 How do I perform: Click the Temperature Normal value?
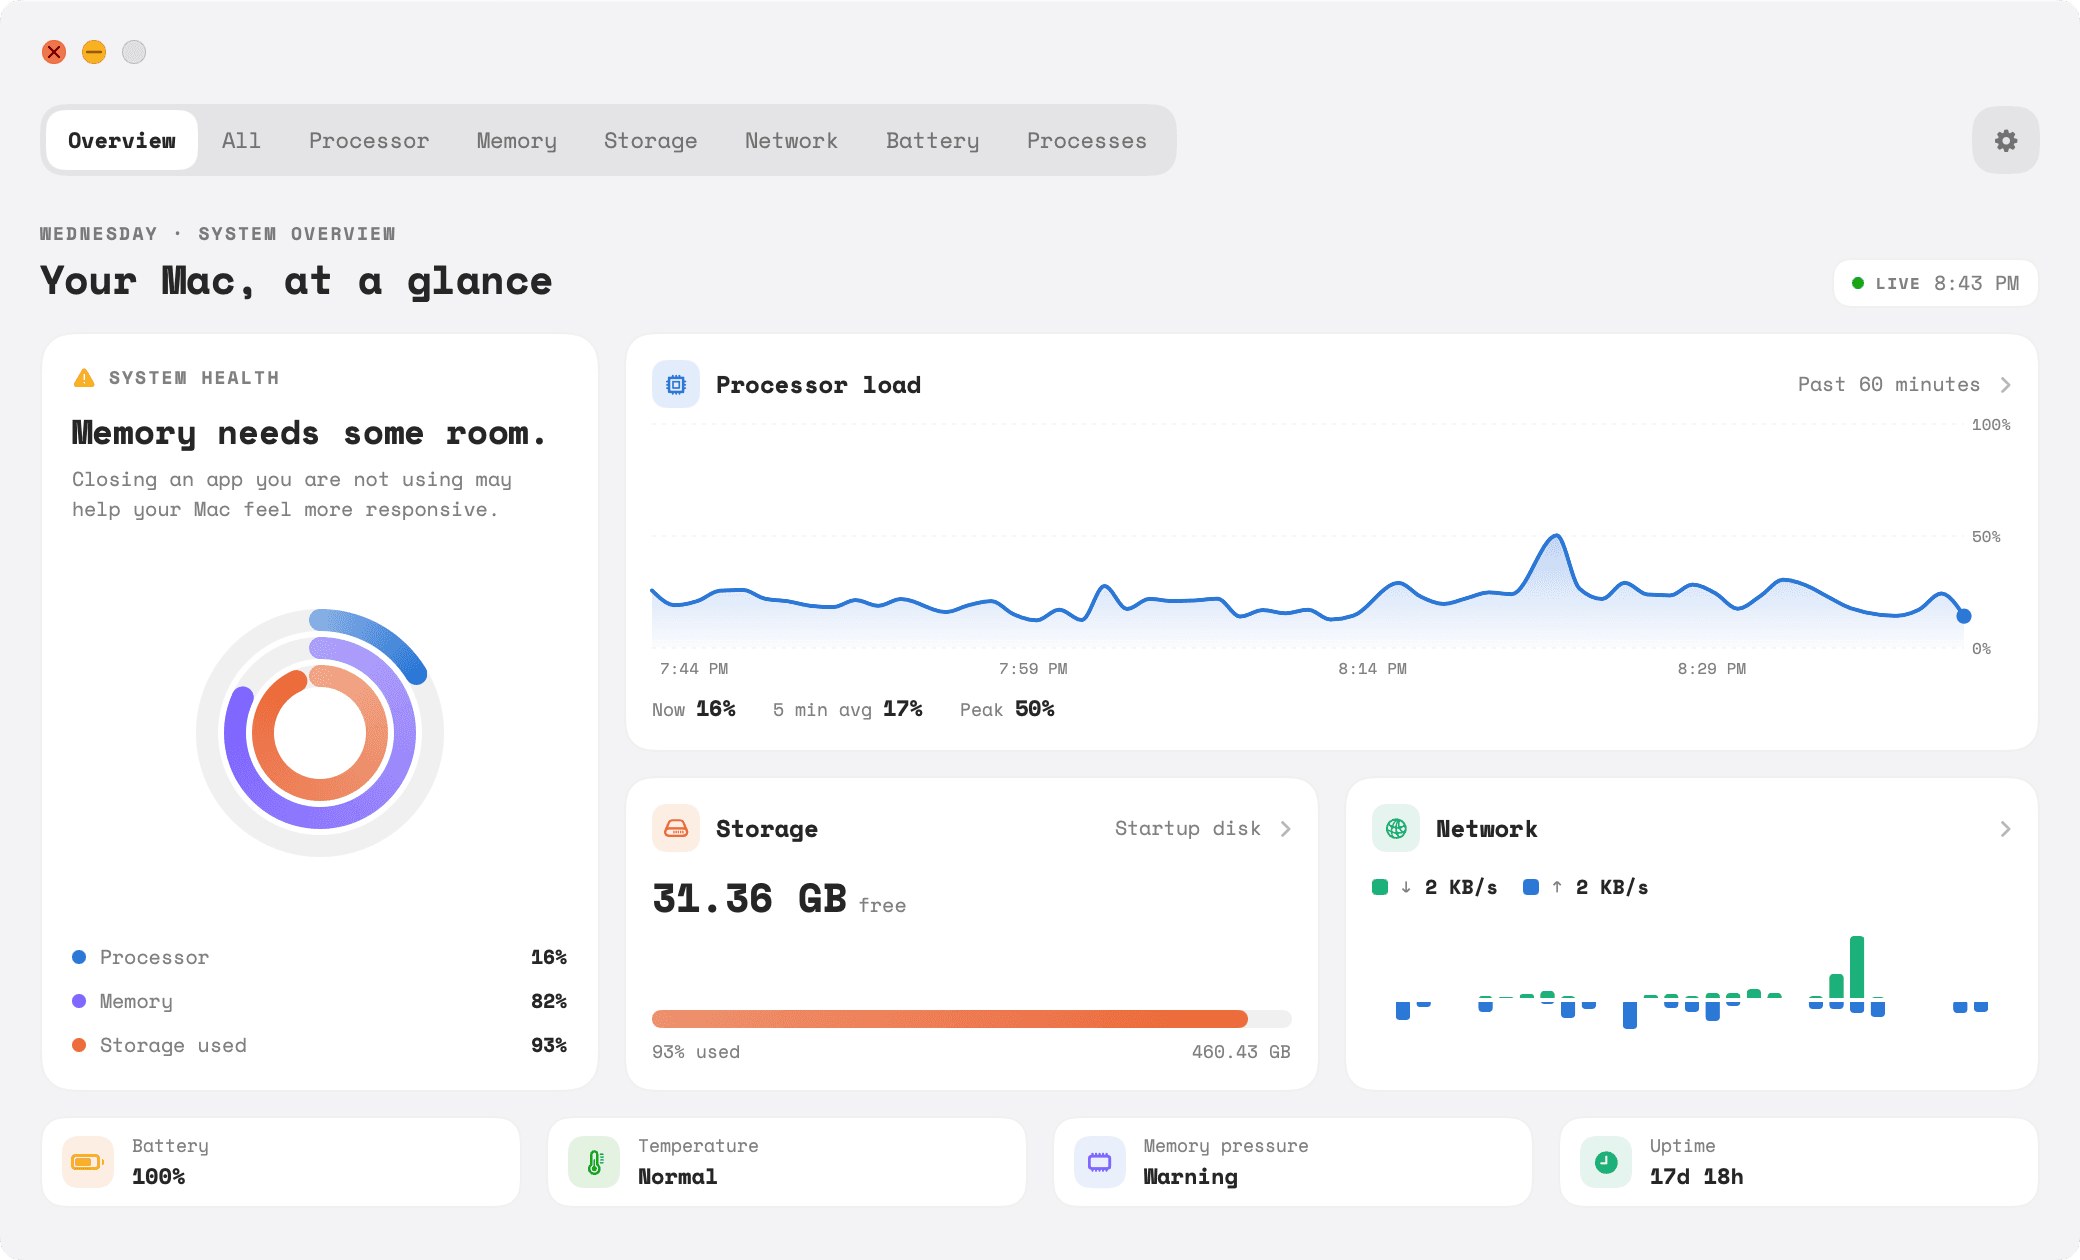(677, 1177)
